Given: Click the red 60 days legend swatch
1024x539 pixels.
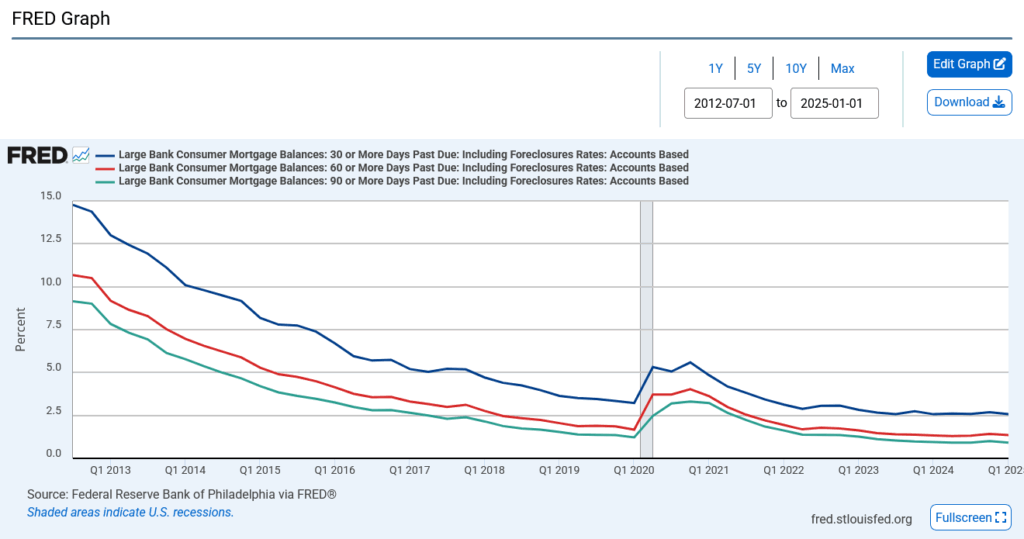Looking at the screenshot, I should 105,168.
